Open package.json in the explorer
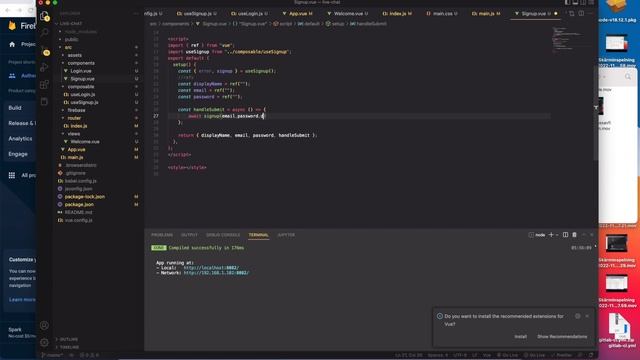640x360 pixels. pos(79,204)
